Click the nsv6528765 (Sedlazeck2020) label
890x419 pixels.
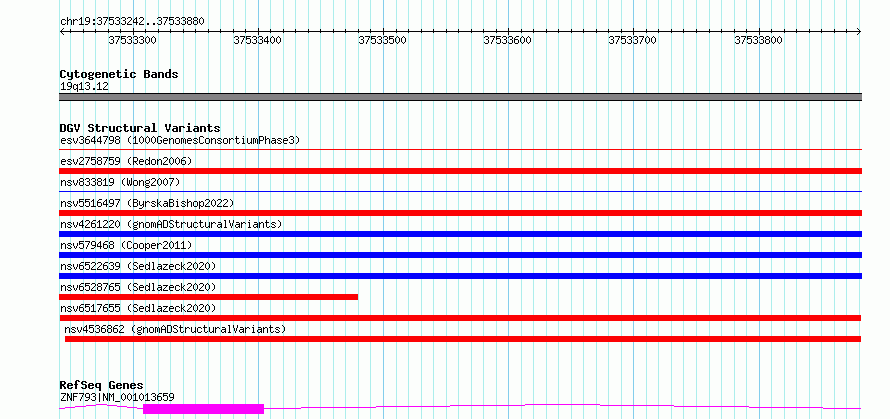(x=138, y=287)
